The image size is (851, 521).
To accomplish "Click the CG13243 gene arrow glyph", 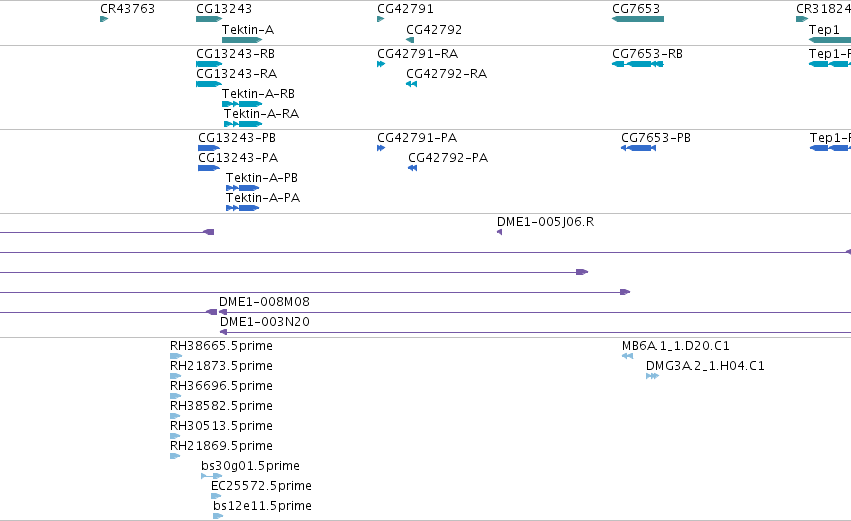I will (x=209, y=19).
